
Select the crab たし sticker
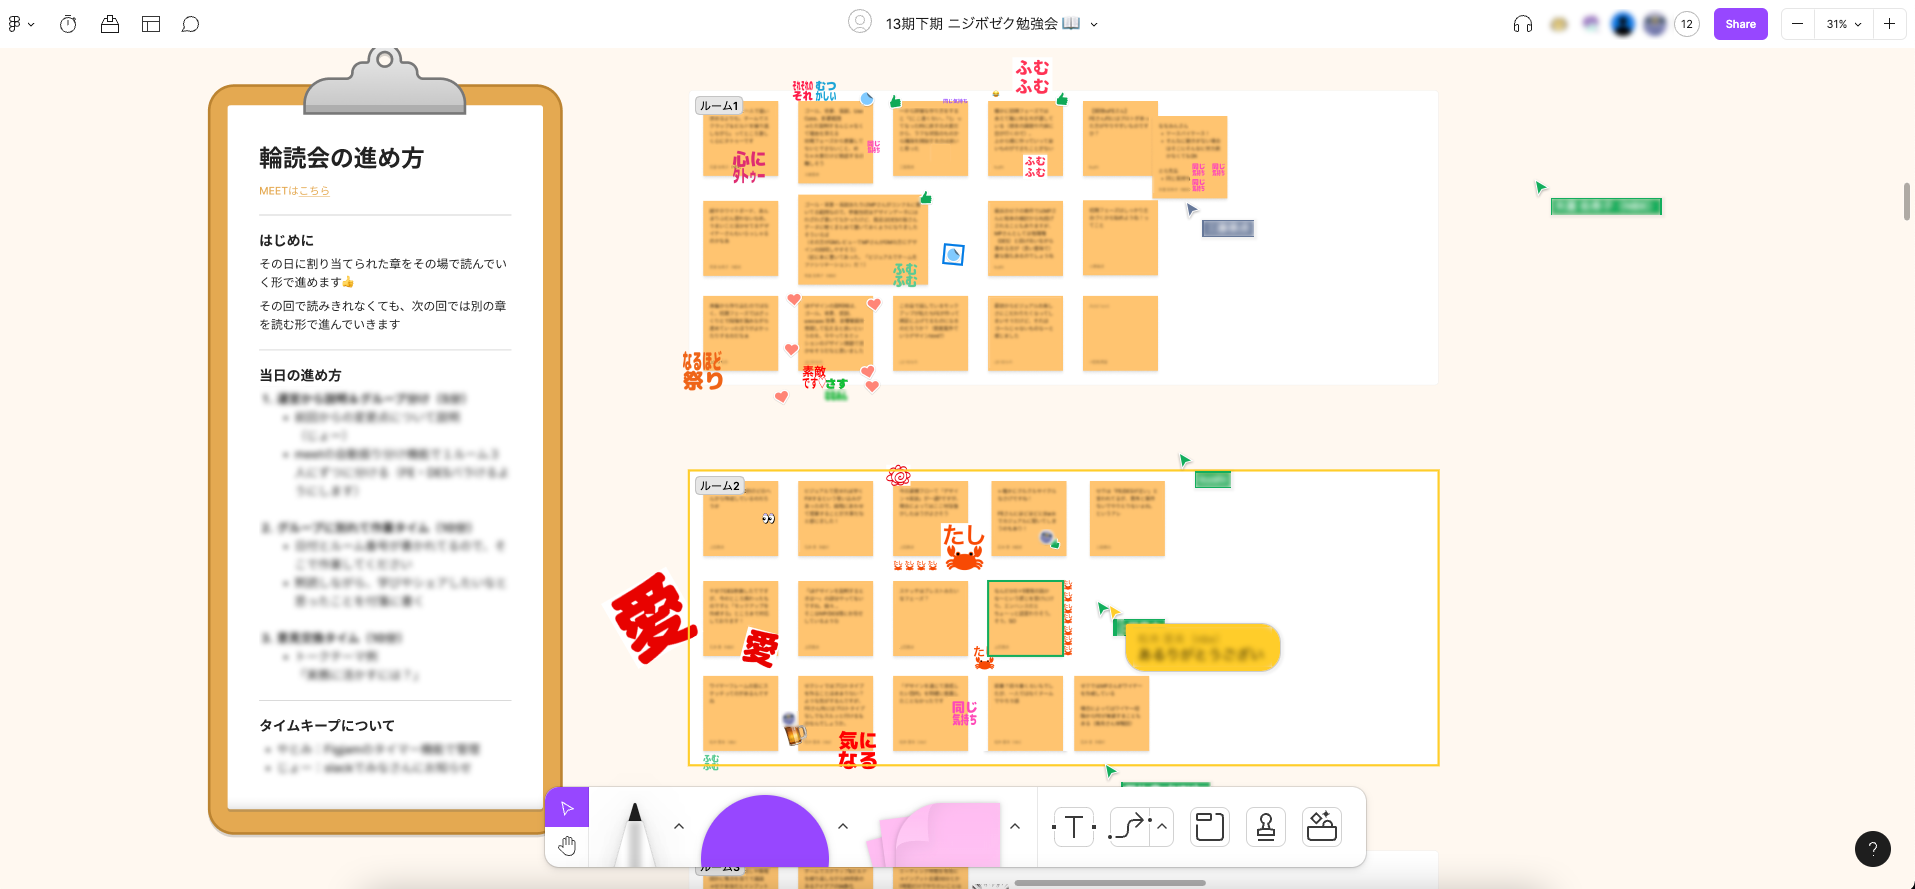964,547
